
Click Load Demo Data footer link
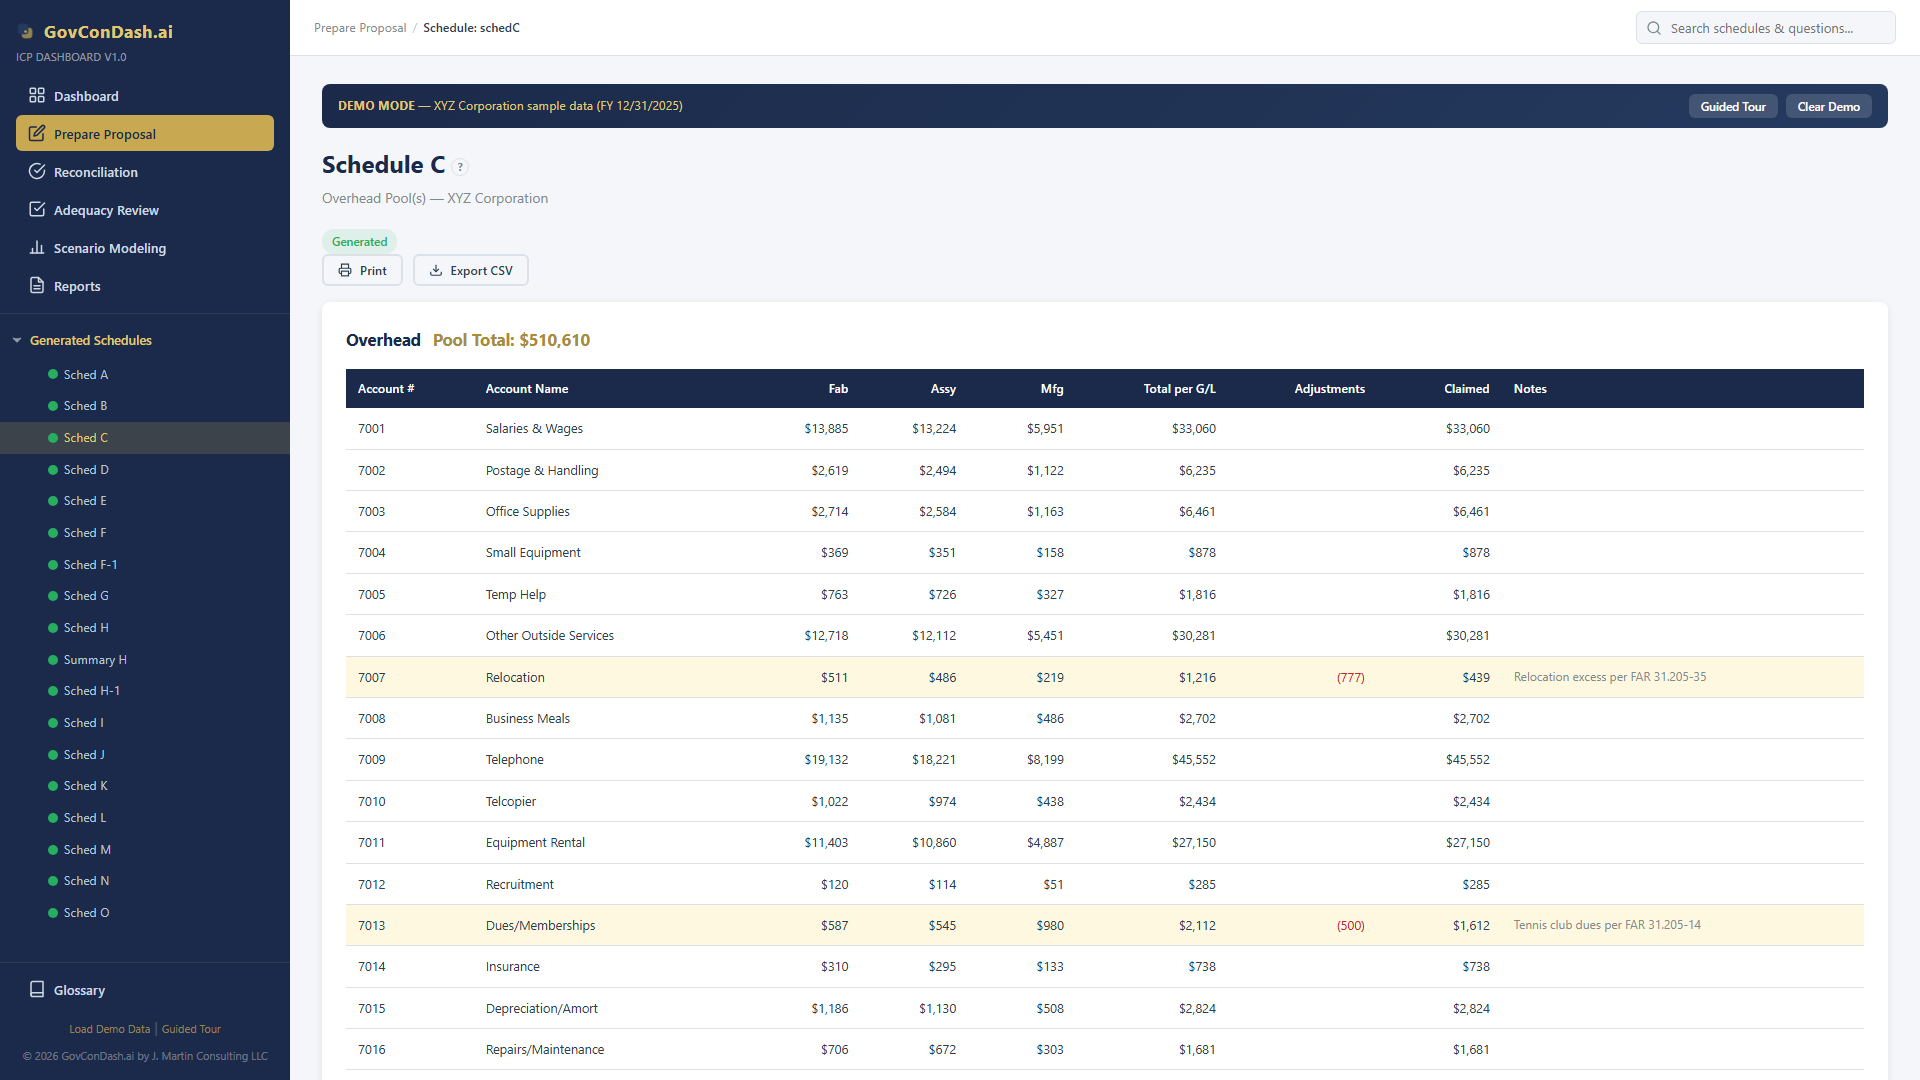(109, 1029)
